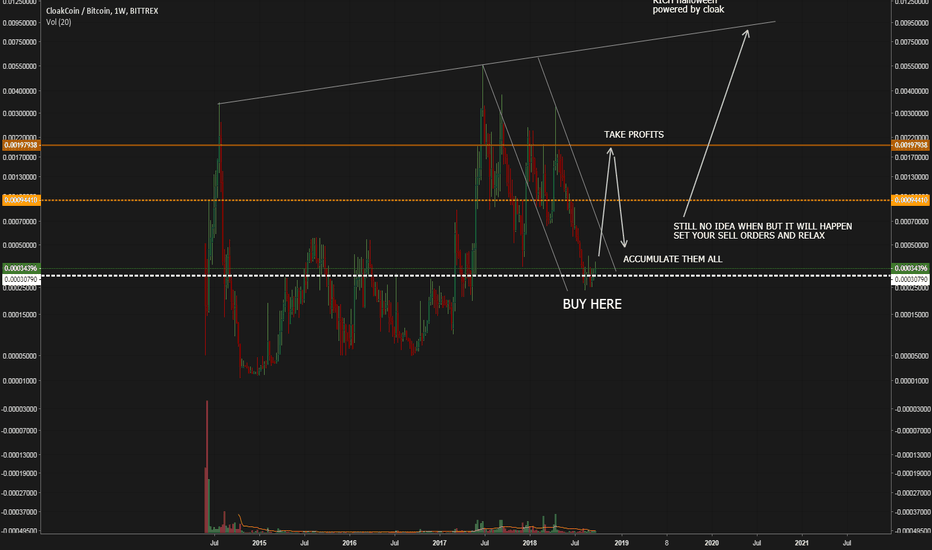Click 0.00050000 on the right price axis
The width and height of the screenshot is (932, 550).
[x=911, y=246]
